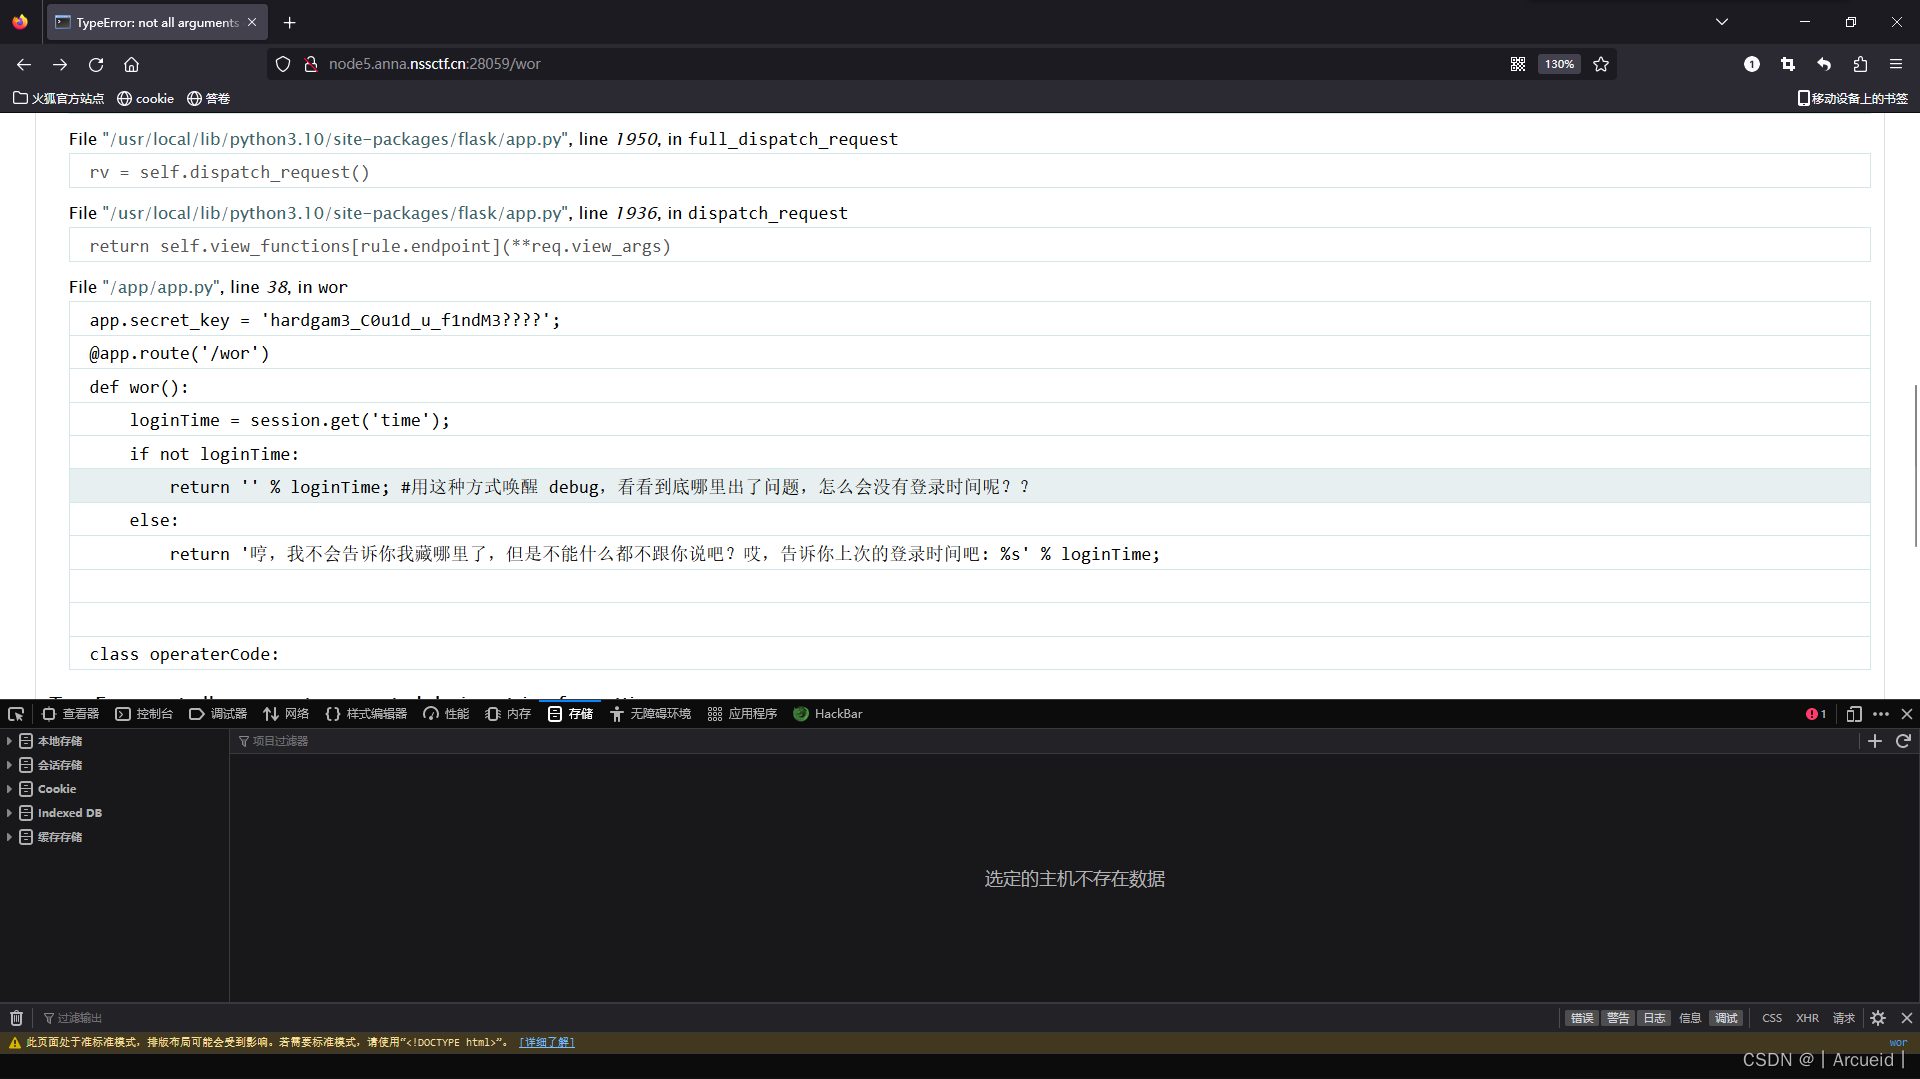1920x1079 pixels.
Task: Open the Firefox application menu
Action: (x=1896, y=64)
